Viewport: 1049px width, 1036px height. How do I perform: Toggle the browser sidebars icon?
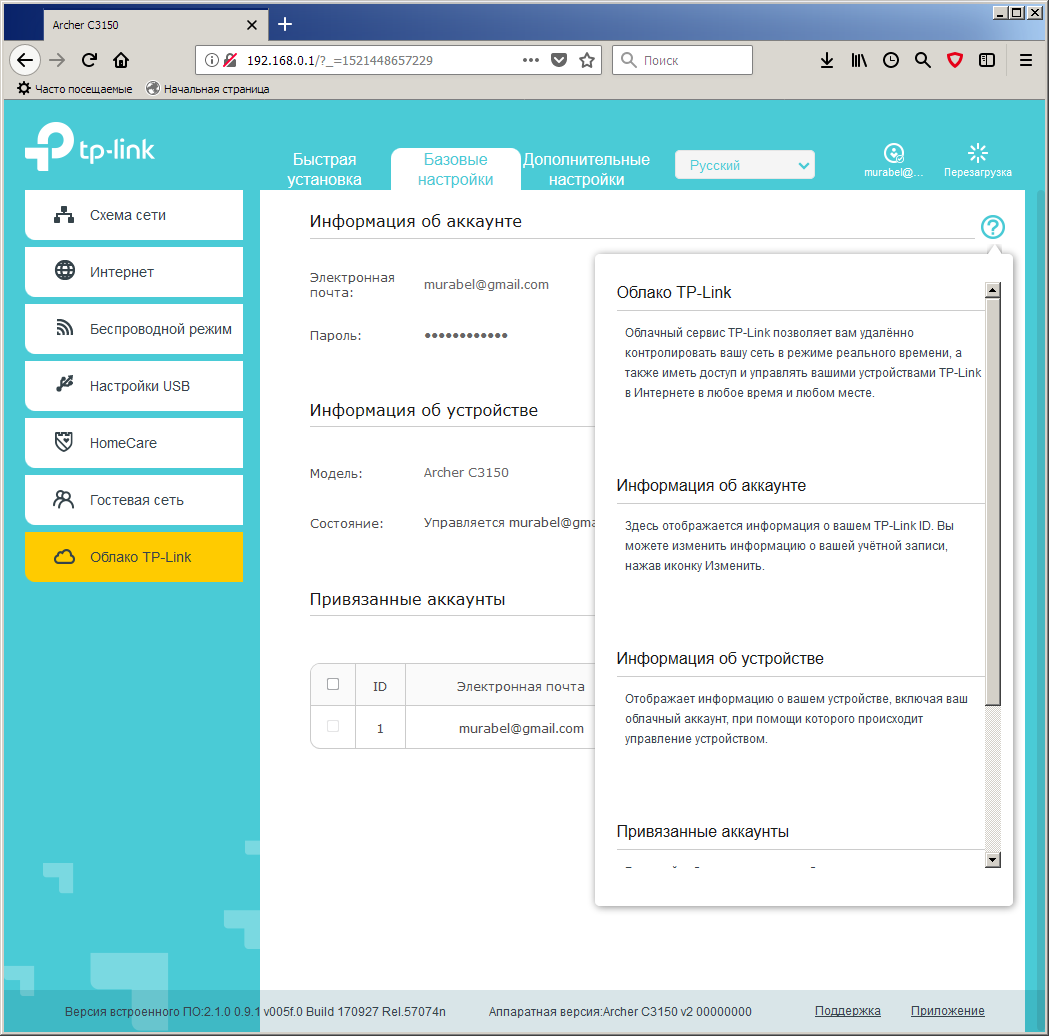pos(987,60)
